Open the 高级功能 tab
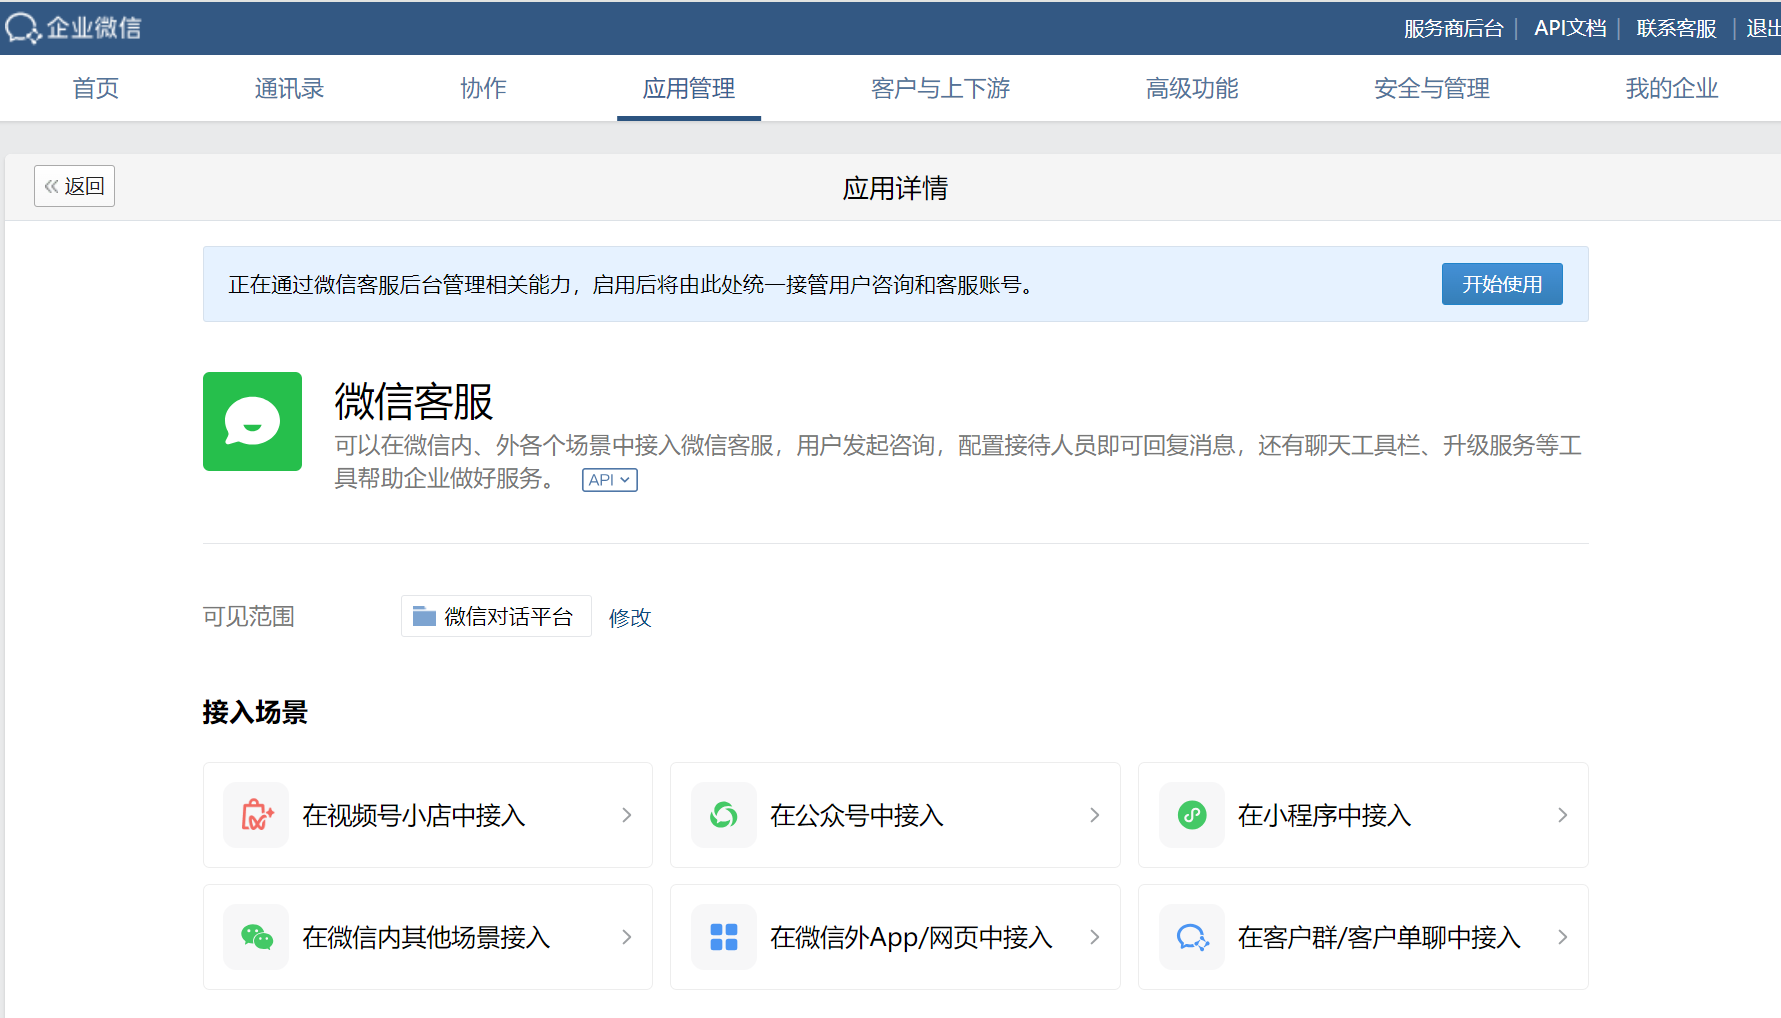This screenshot has height=1018, width=1781. coord(1192,88)
